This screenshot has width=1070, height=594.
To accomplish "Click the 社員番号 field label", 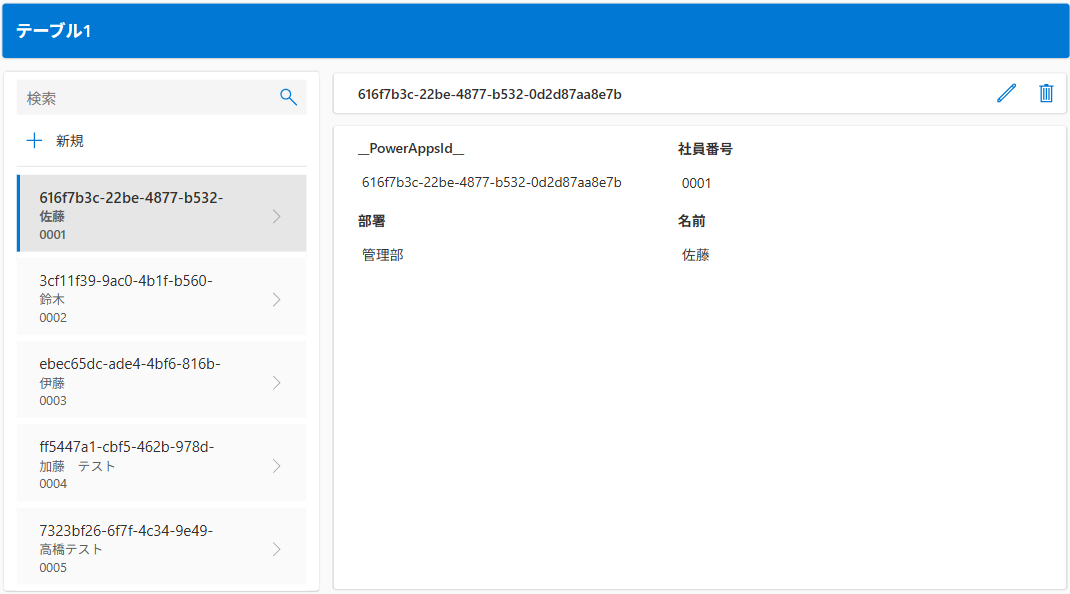I will pos(705,149).
